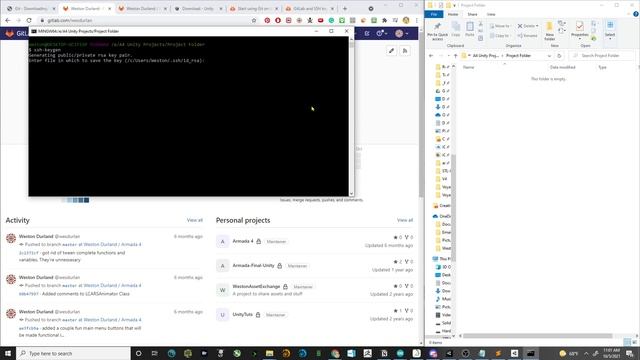Screen dimensions: 640x360
Task: Go back in the Chrome browser
Action: click(x=8, y=20)
